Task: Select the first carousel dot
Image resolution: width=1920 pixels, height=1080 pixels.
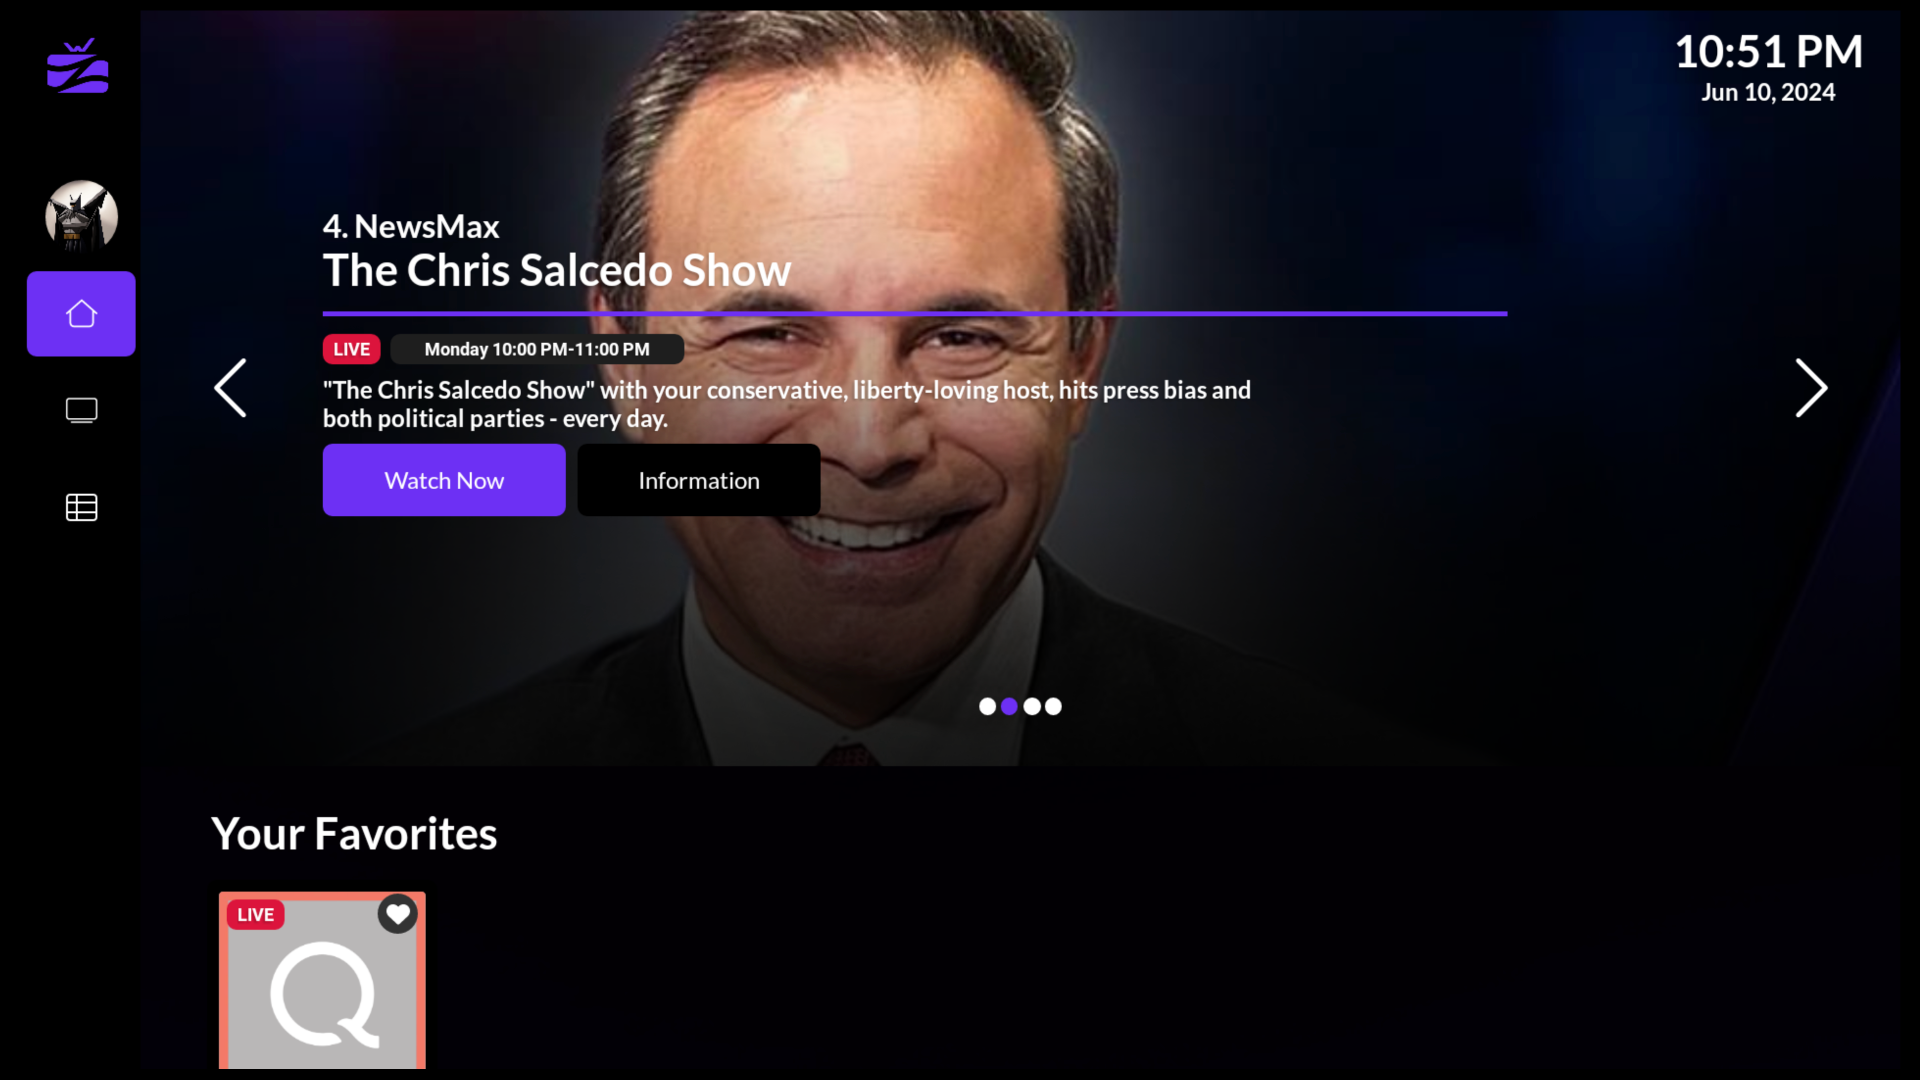Action: point(987,707)
